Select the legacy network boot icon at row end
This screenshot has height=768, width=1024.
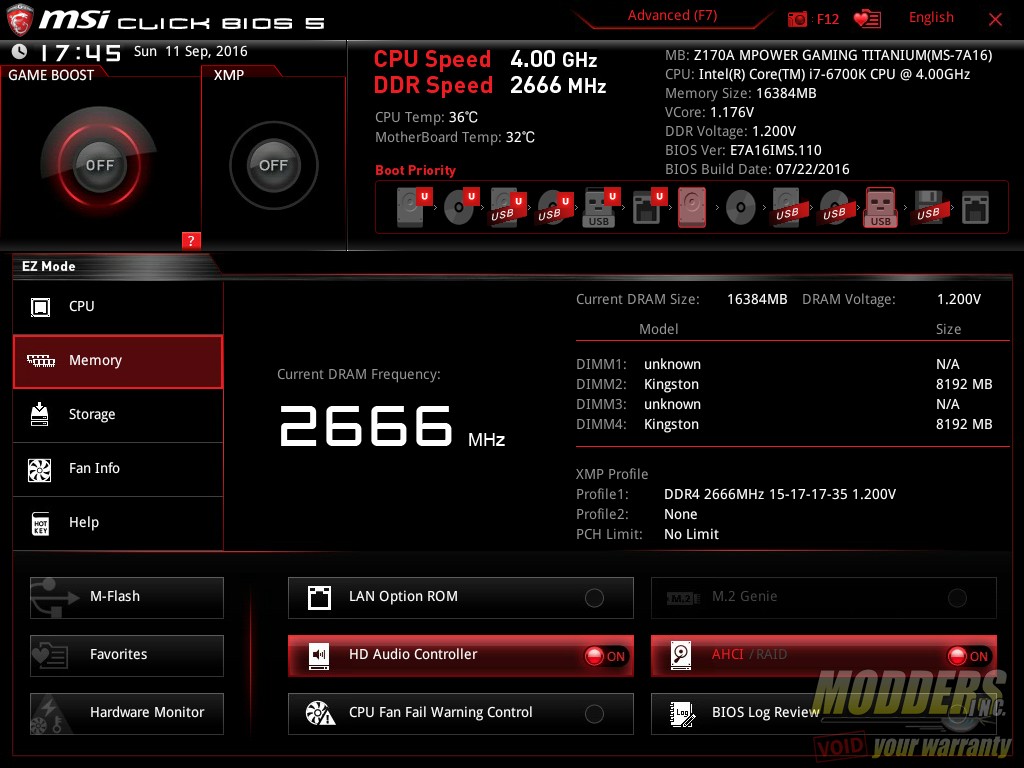[975, 208]
